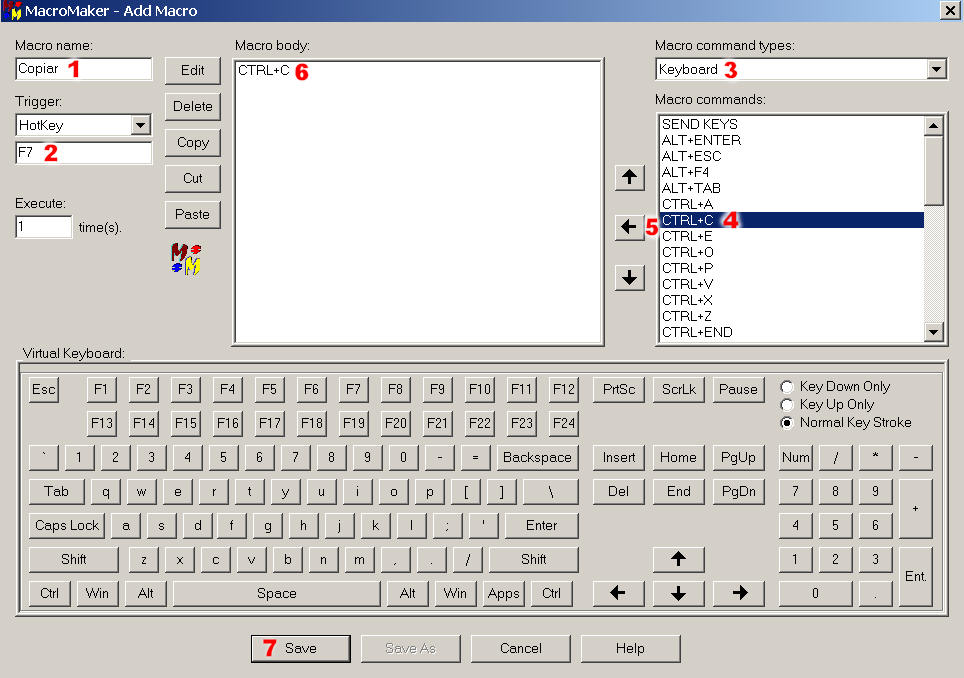The image size is (964, 678).
Task: Expand the Macro command types dropdown
Action: point(936,69)
